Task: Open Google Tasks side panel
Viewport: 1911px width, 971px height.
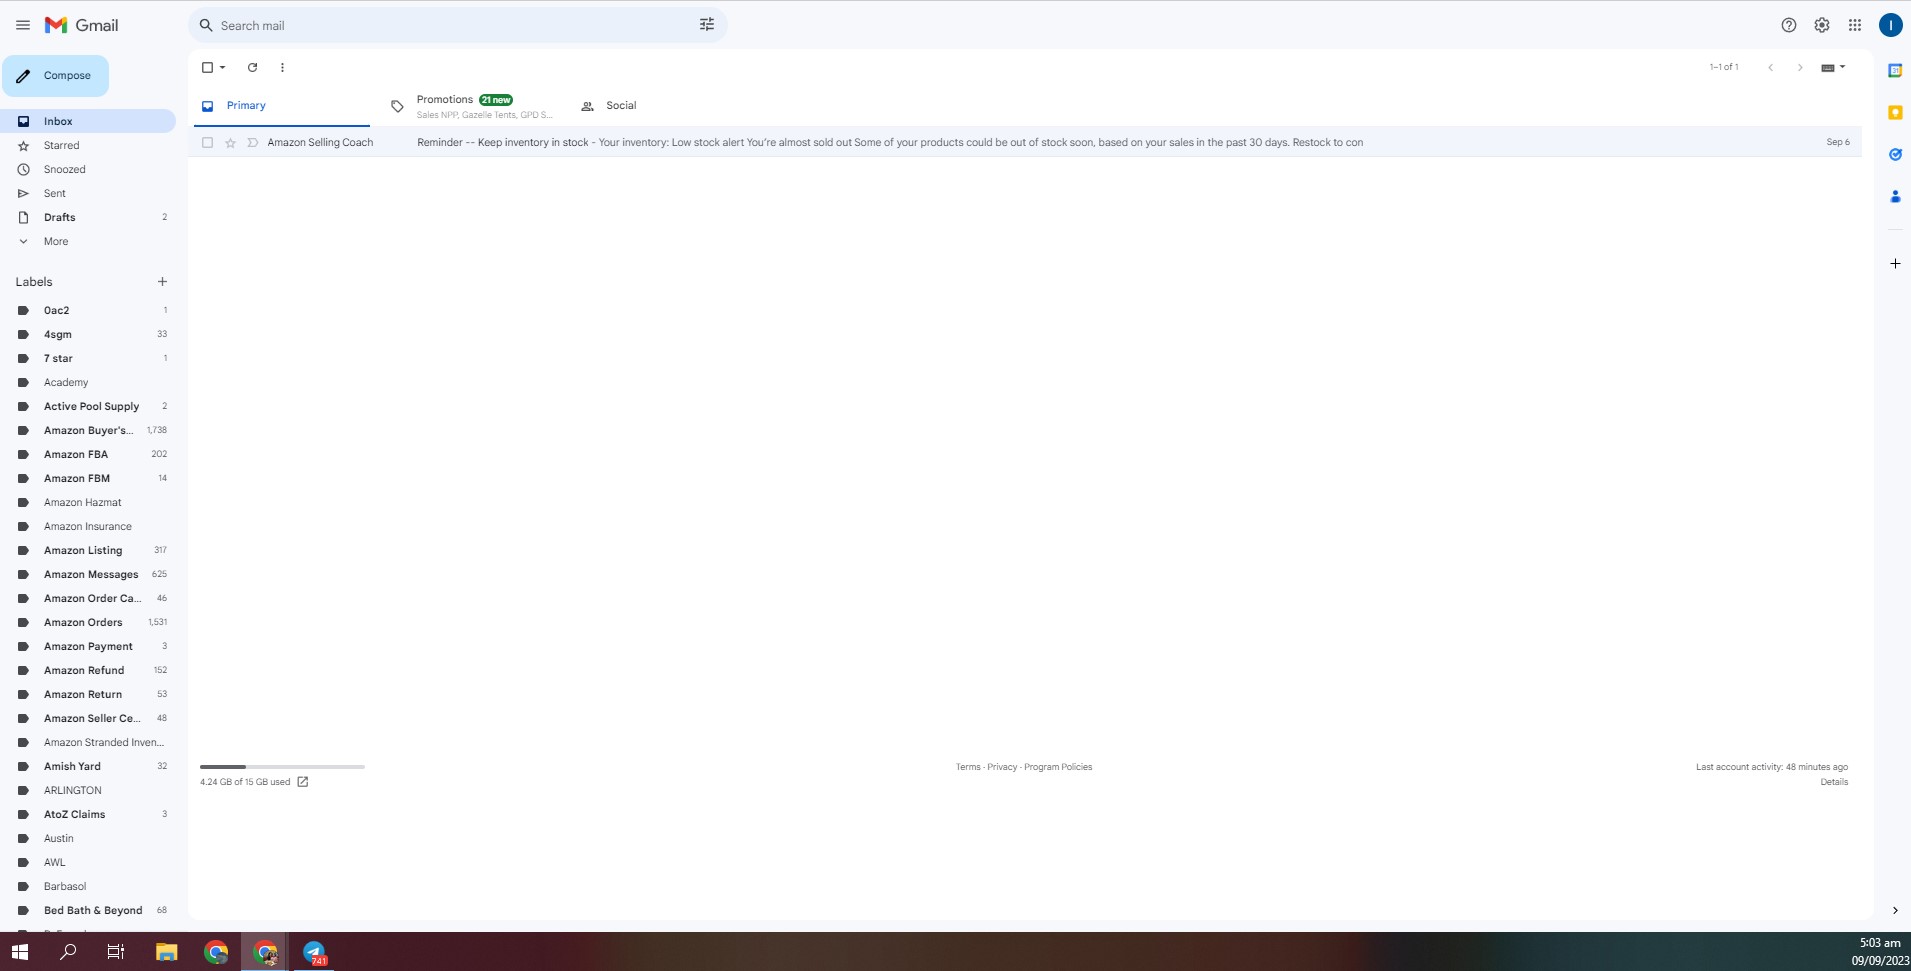Action: point(1895,155)
